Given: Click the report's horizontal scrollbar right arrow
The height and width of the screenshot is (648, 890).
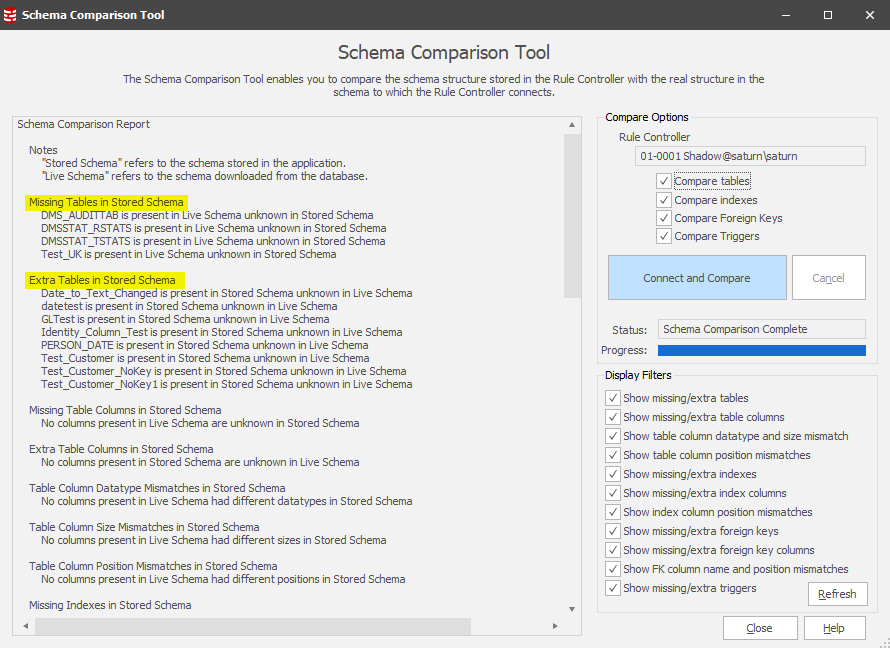Looking at the screenshot, I should pyautogui.click(x=555, y=626).
